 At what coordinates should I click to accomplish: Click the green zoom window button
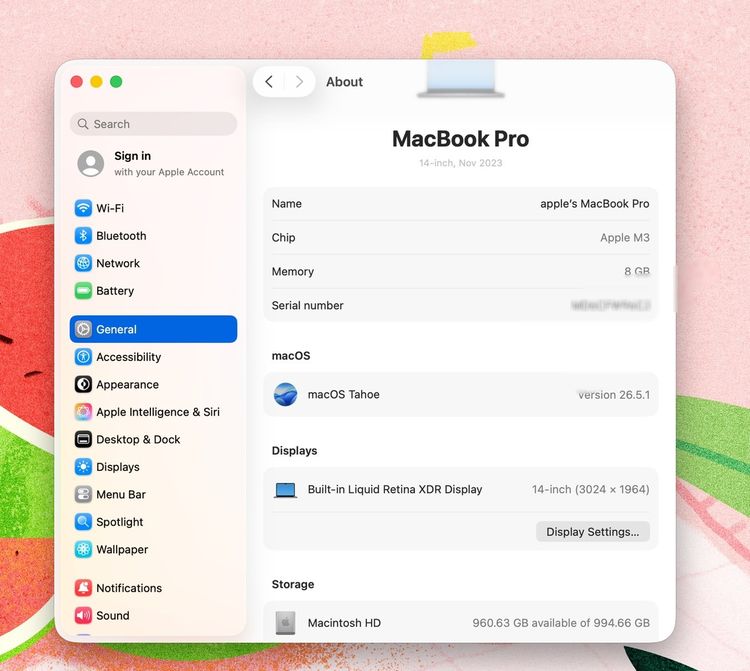coord(116,82)
